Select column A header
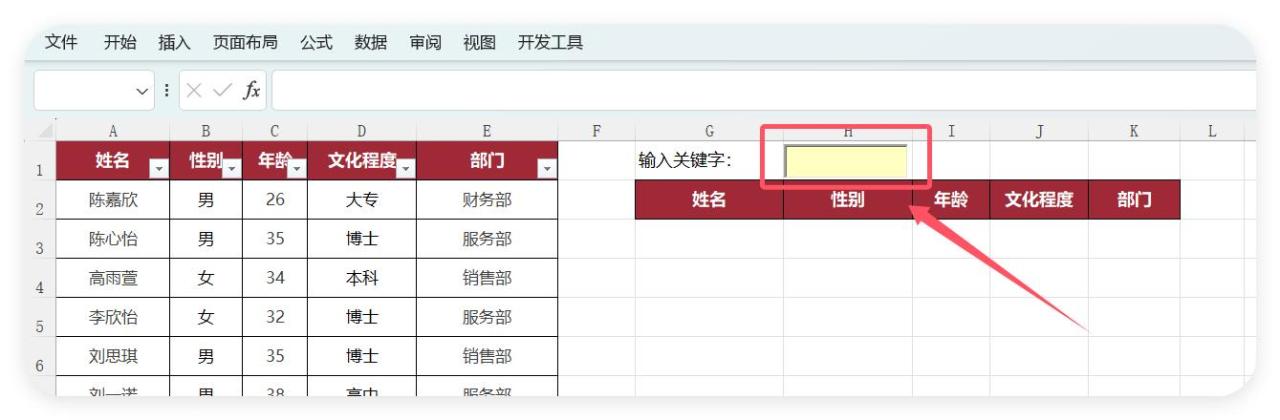Image resolution: width=1280 pixels, height=420 pixels. [113, 131]
